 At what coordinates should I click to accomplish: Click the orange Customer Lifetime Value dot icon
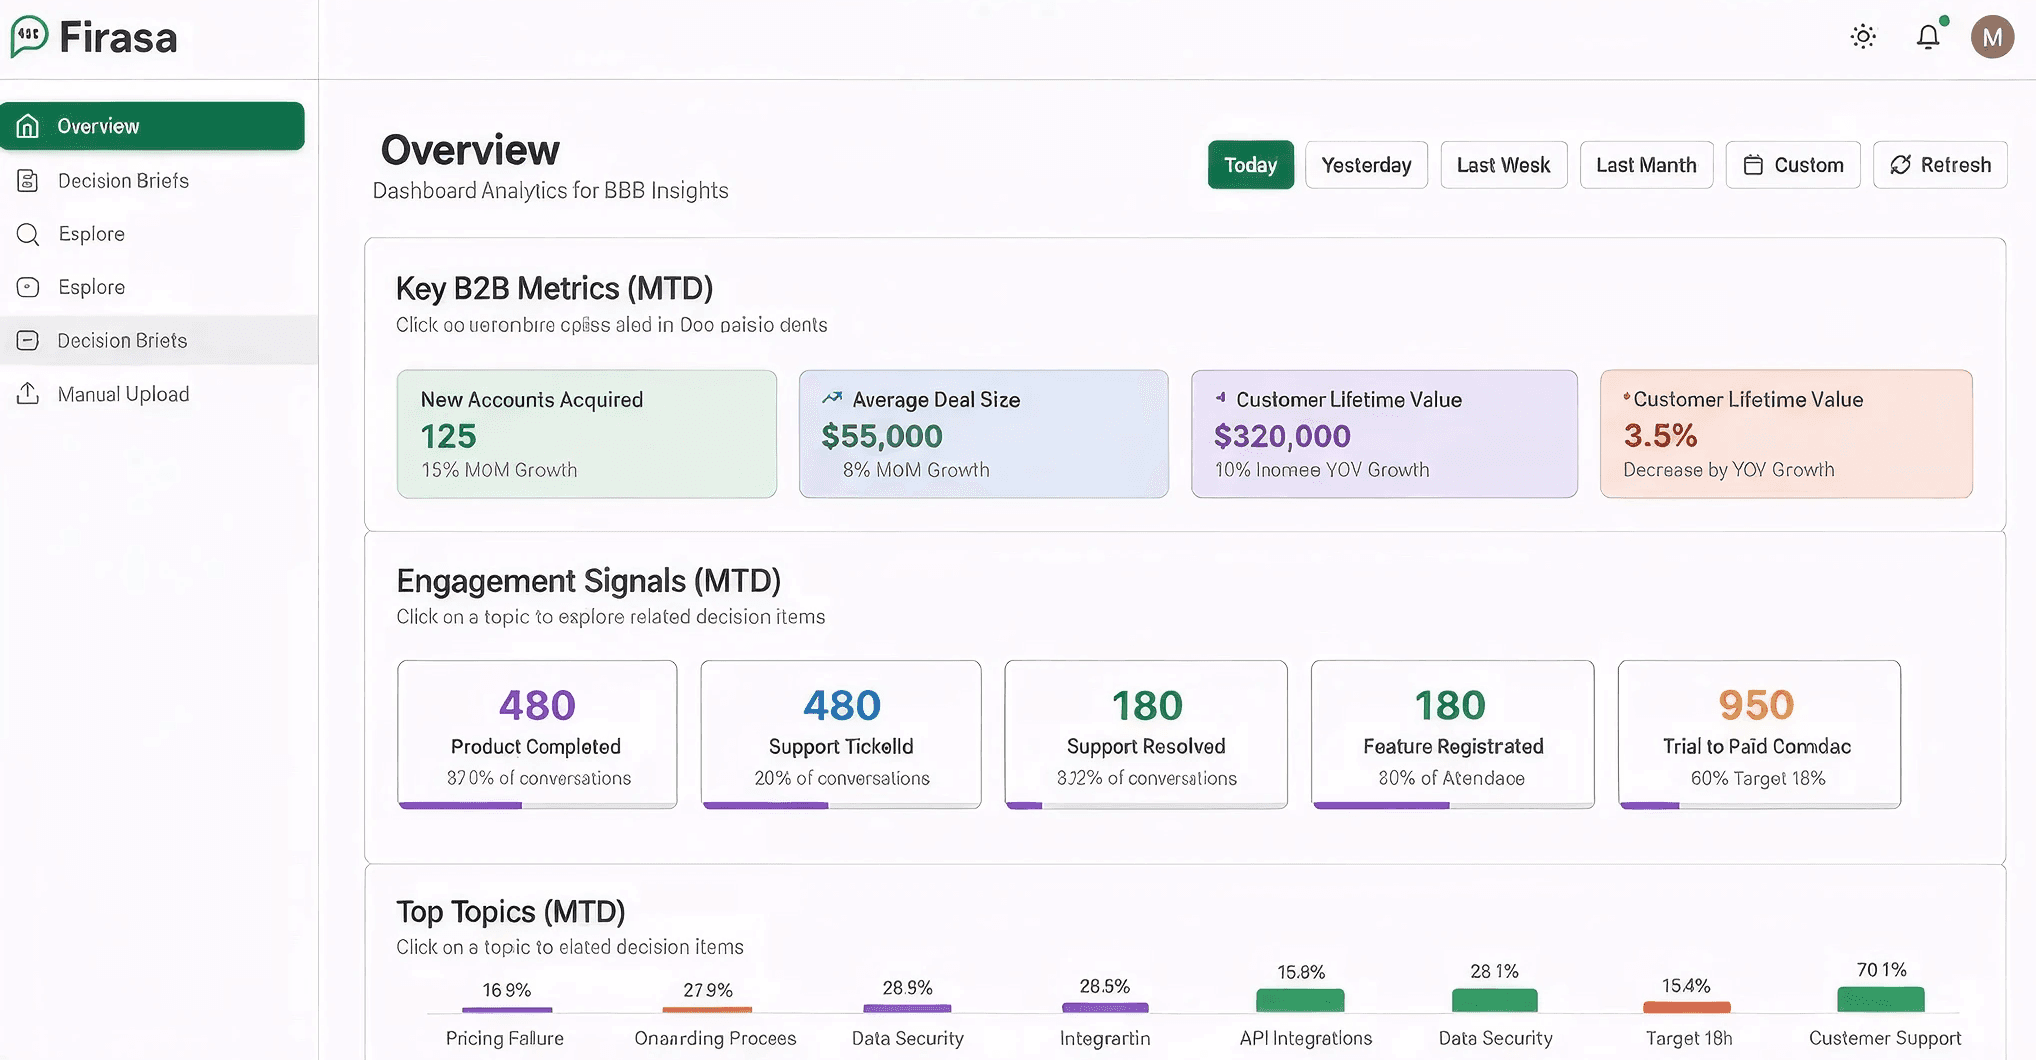coord(1627,397)
